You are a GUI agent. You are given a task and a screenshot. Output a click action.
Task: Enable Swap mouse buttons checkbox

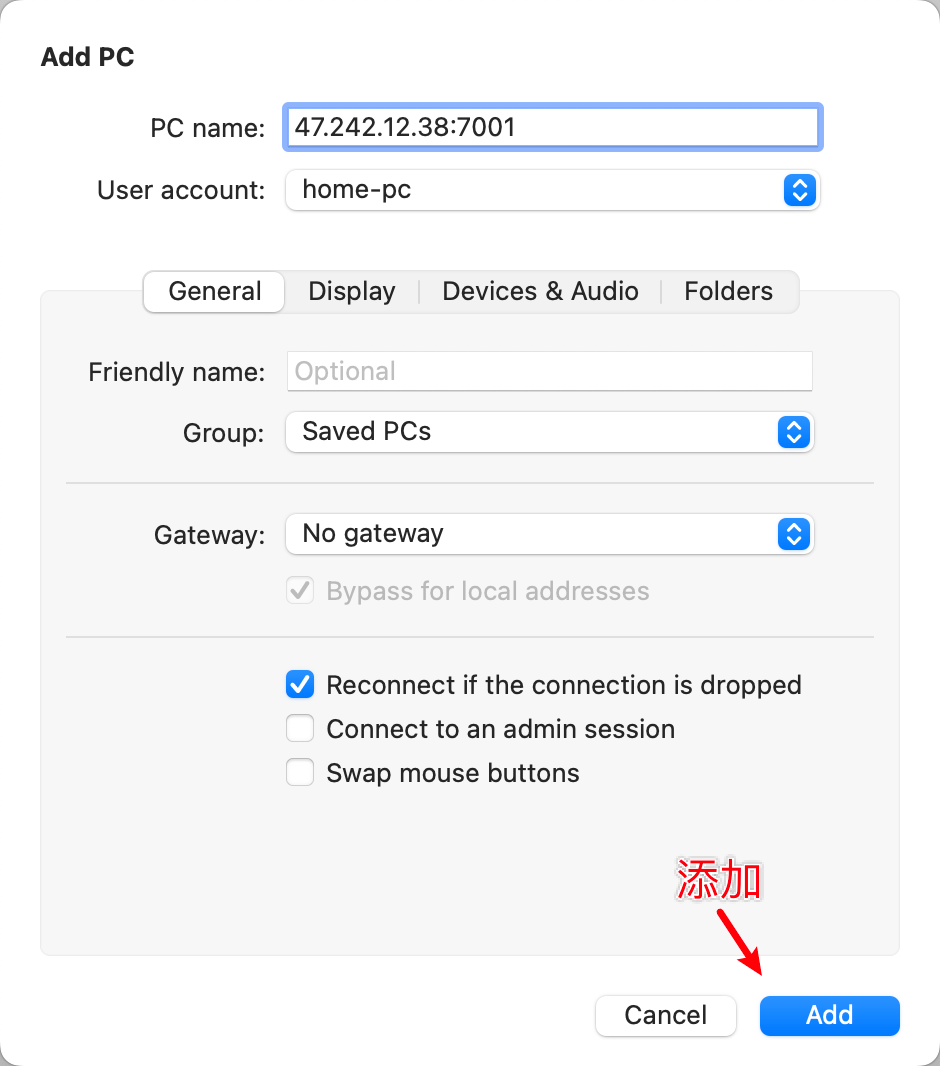(x=300, y=773)
